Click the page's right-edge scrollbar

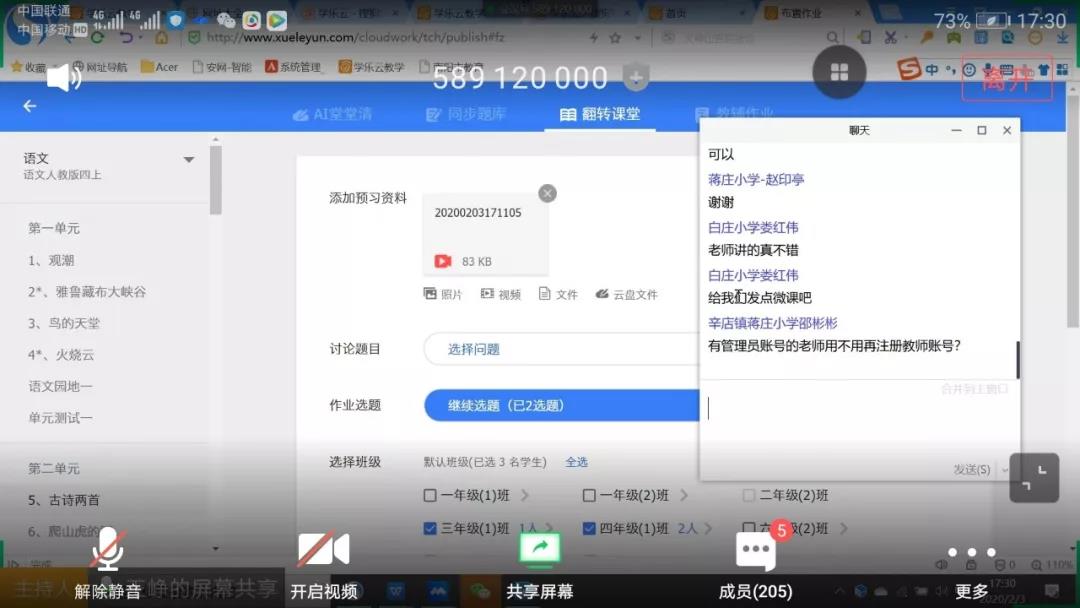tap(1073, 210)
